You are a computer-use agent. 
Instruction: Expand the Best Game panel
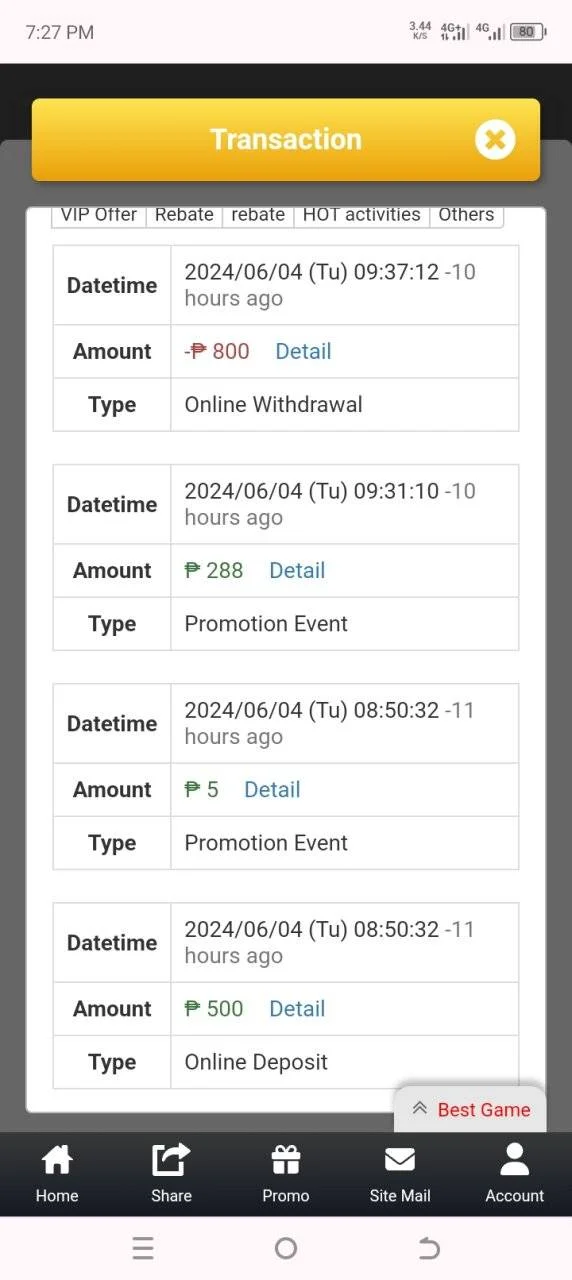tap(471, 1109)
